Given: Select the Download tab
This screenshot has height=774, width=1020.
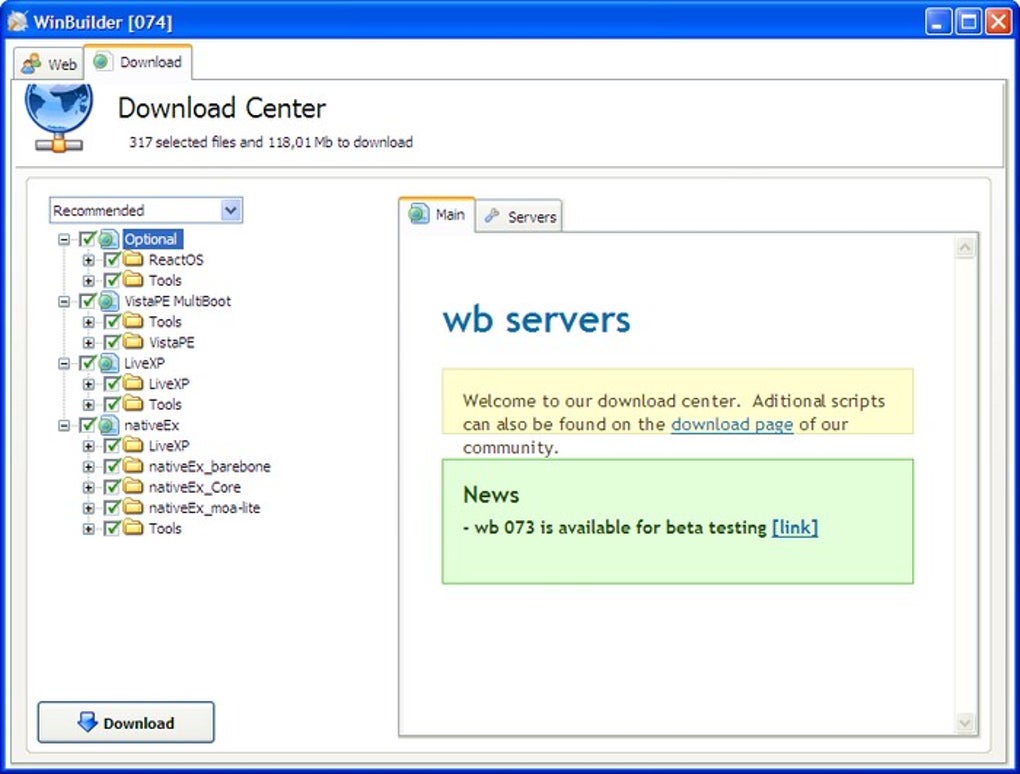Looking at the screenshot, I should coord(138,62).
